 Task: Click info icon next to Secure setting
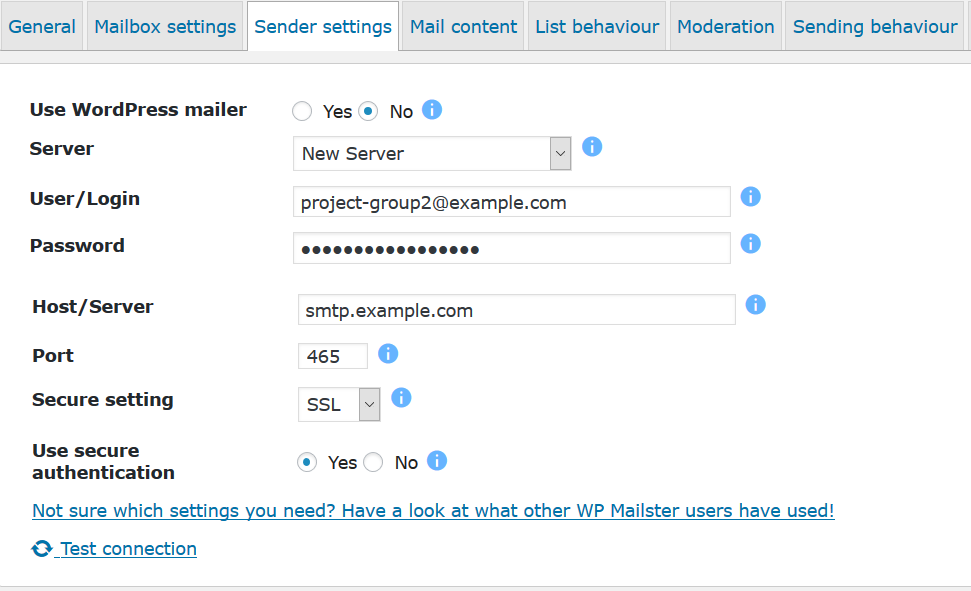tap(401, 398)
